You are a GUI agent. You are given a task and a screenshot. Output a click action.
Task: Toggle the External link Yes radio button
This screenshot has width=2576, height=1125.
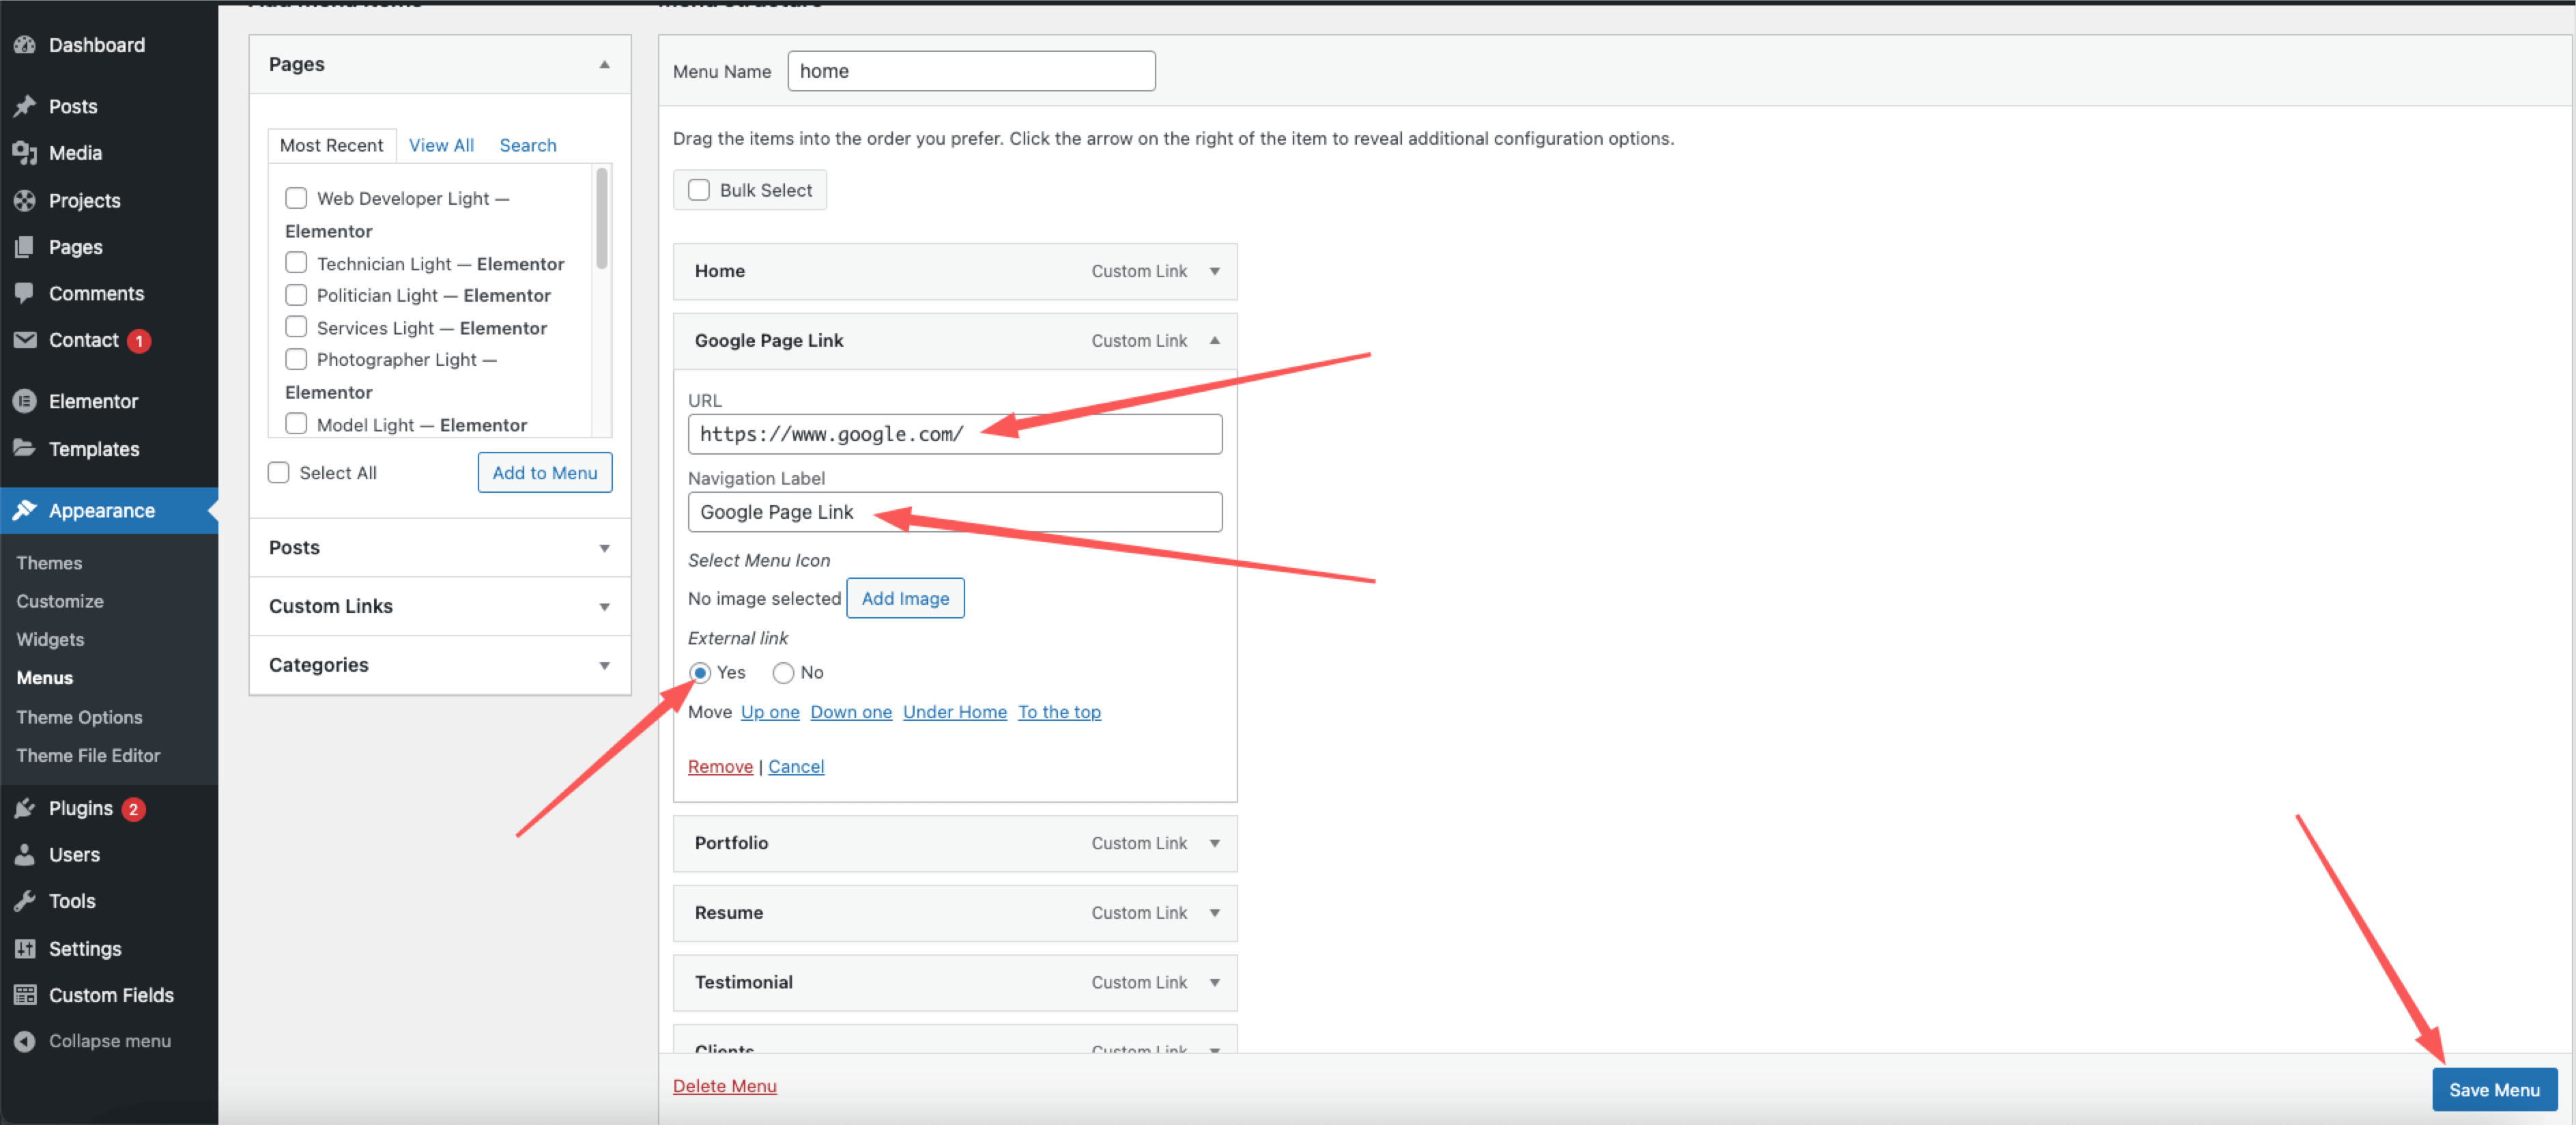(702, 672)
